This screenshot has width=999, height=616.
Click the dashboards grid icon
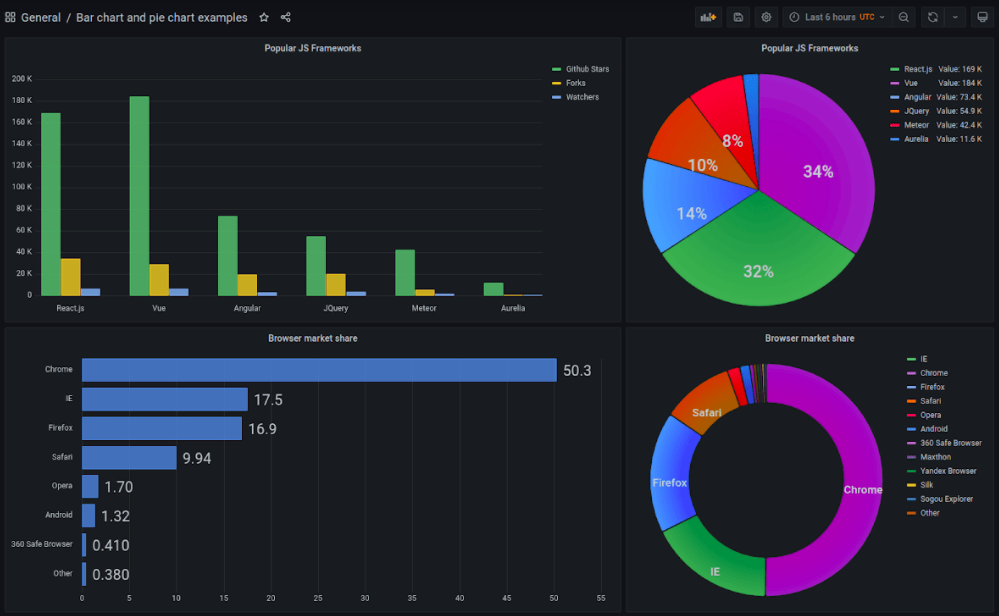11,17
